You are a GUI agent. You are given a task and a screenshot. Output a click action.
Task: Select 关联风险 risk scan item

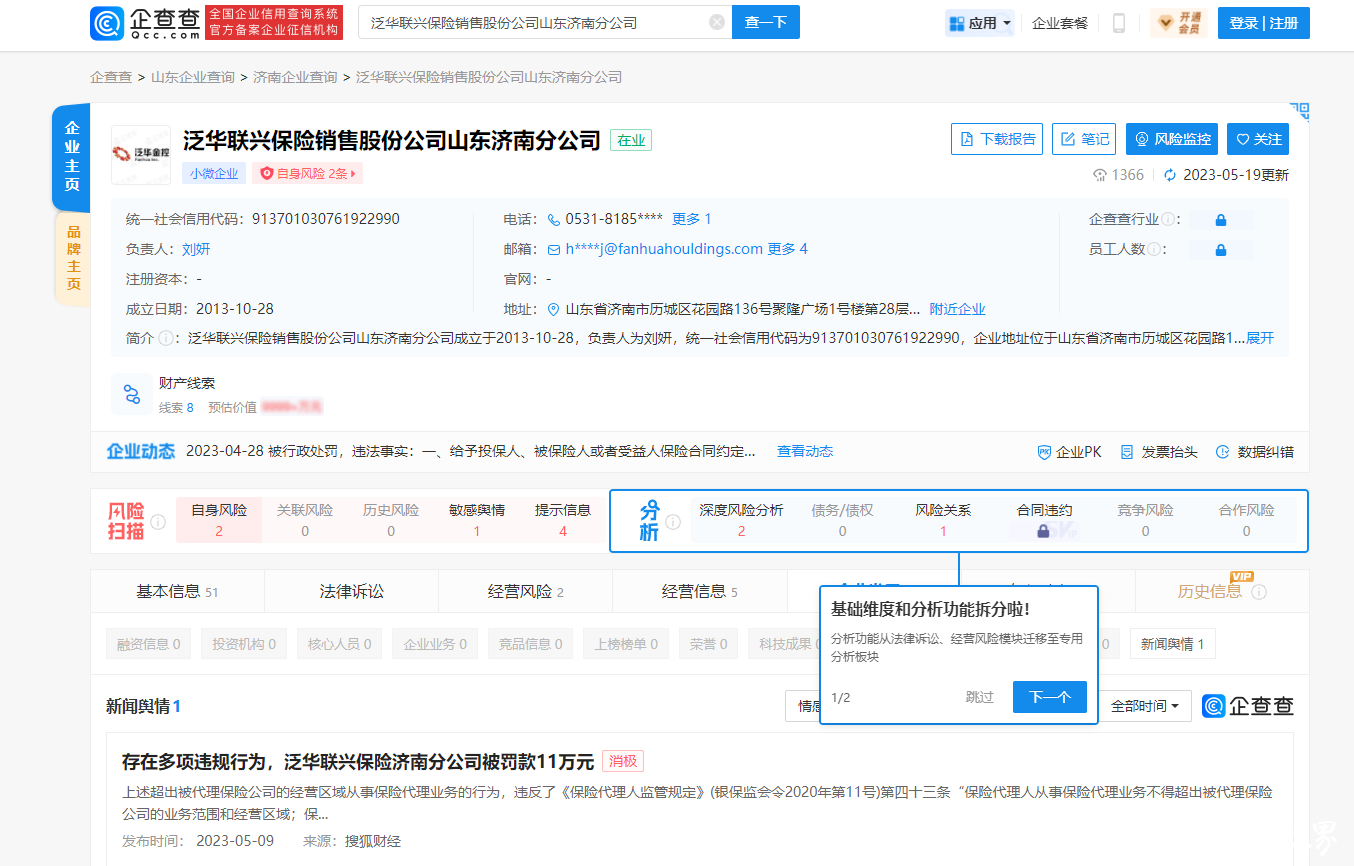[305, 520]
